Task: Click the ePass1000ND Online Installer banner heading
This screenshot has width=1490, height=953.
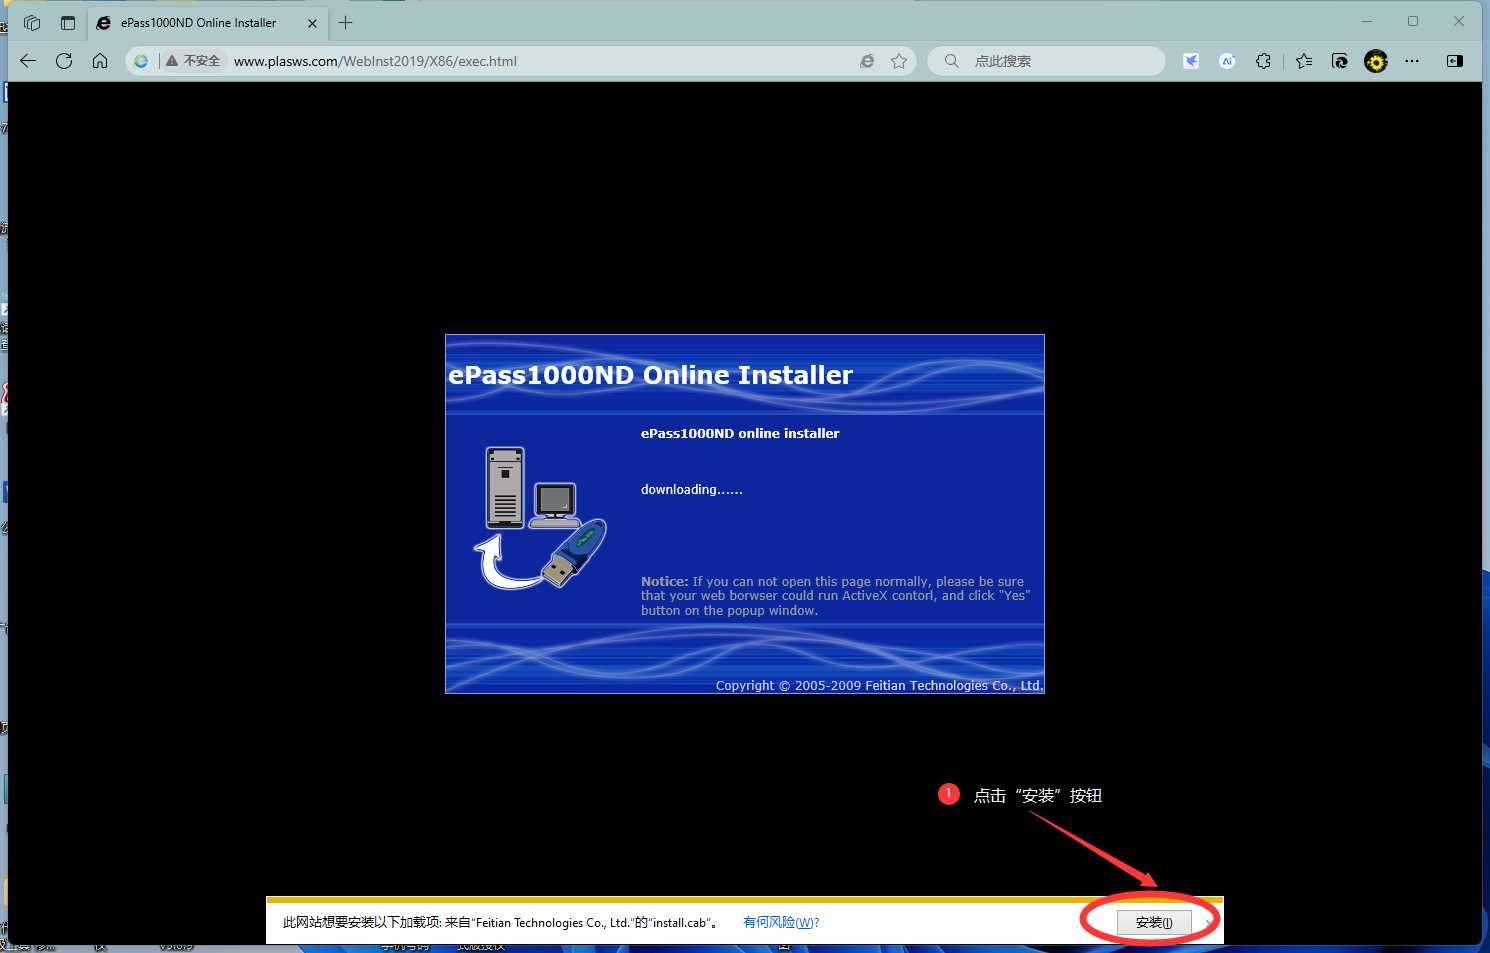Action: click(x=650, y=375)
